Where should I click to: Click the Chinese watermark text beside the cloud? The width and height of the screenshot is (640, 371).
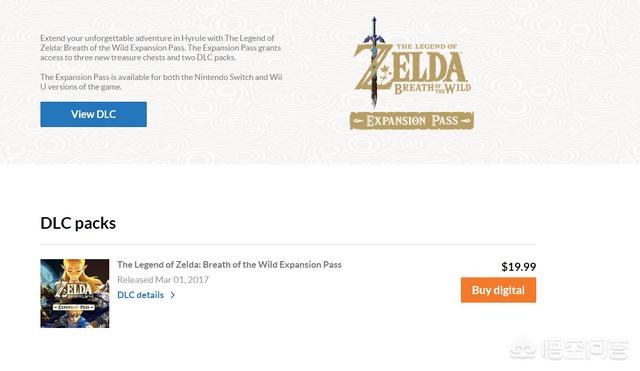pyautogui.click(x=584, y=350)
